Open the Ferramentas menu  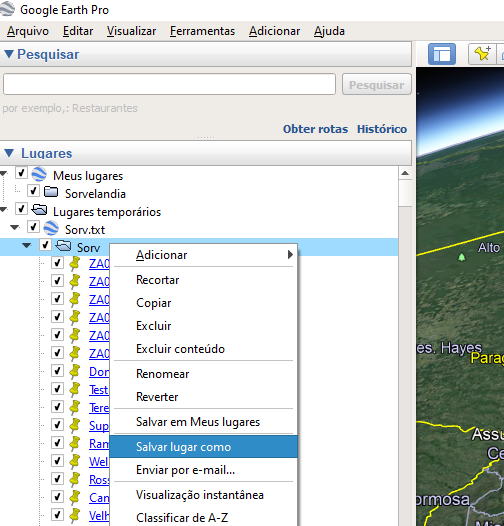click(202, 31)
